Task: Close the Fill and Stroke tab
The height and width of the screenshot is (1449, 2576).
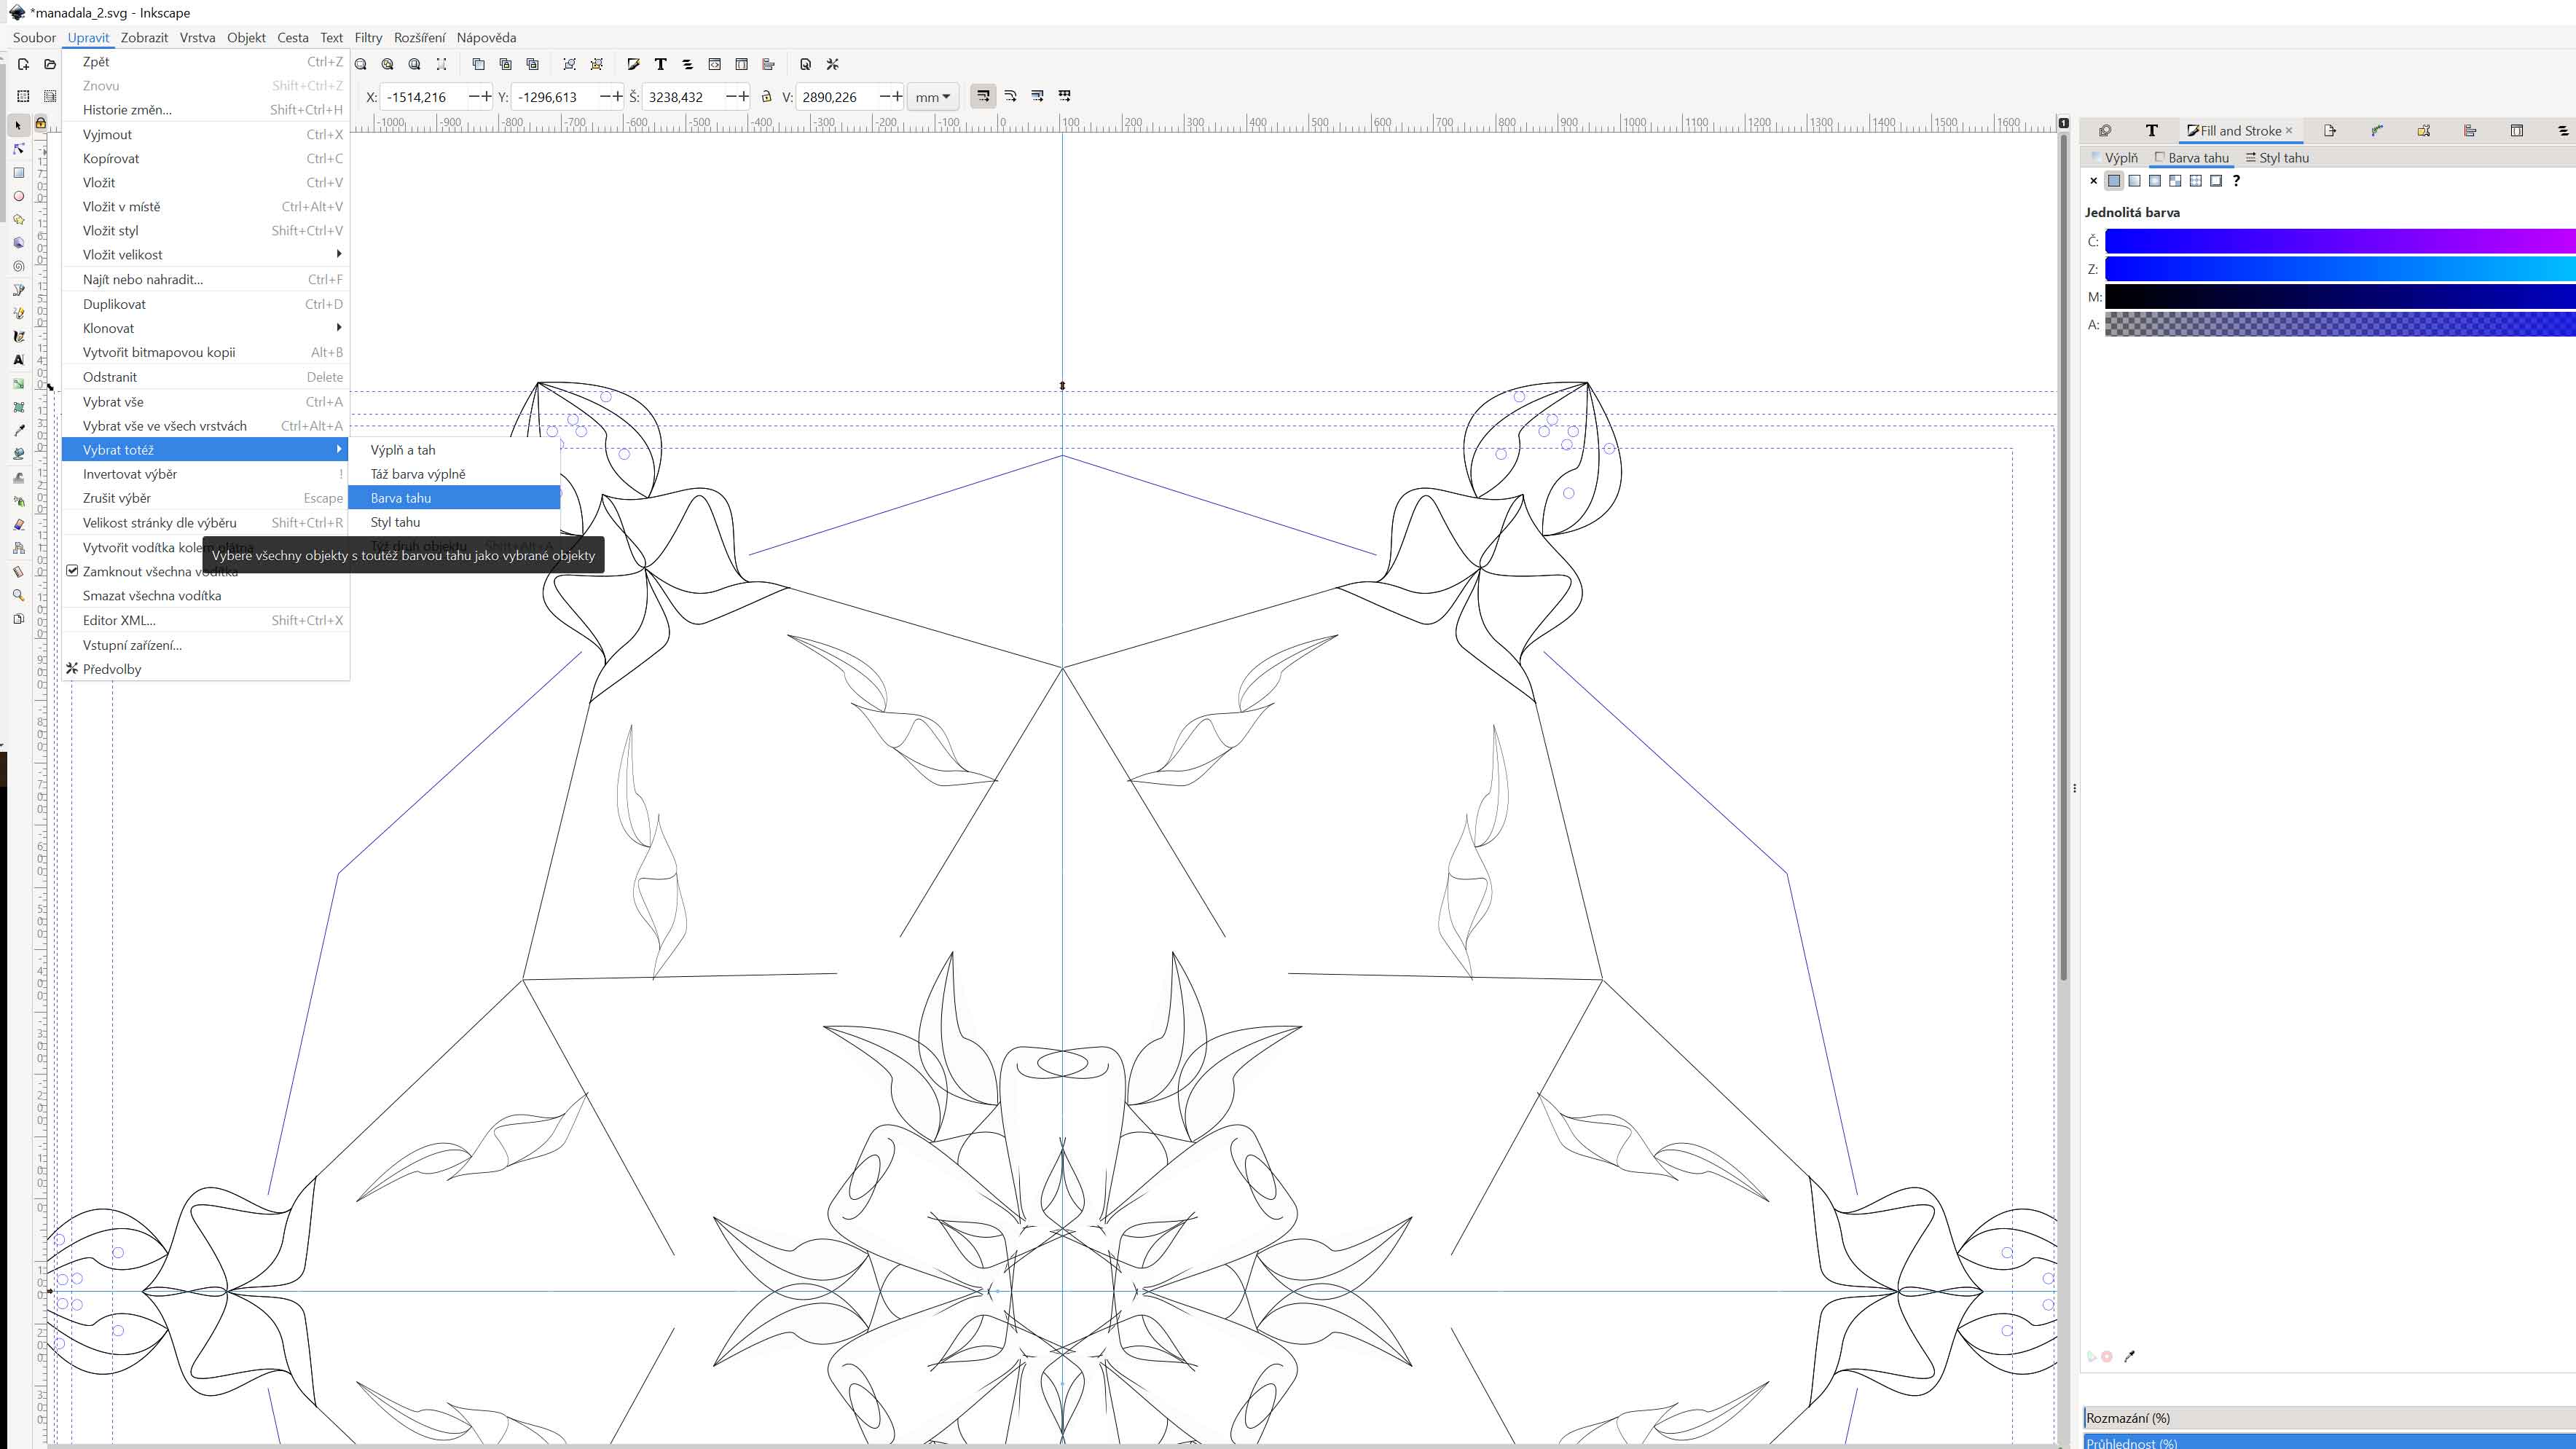Action: point(2289,131)
